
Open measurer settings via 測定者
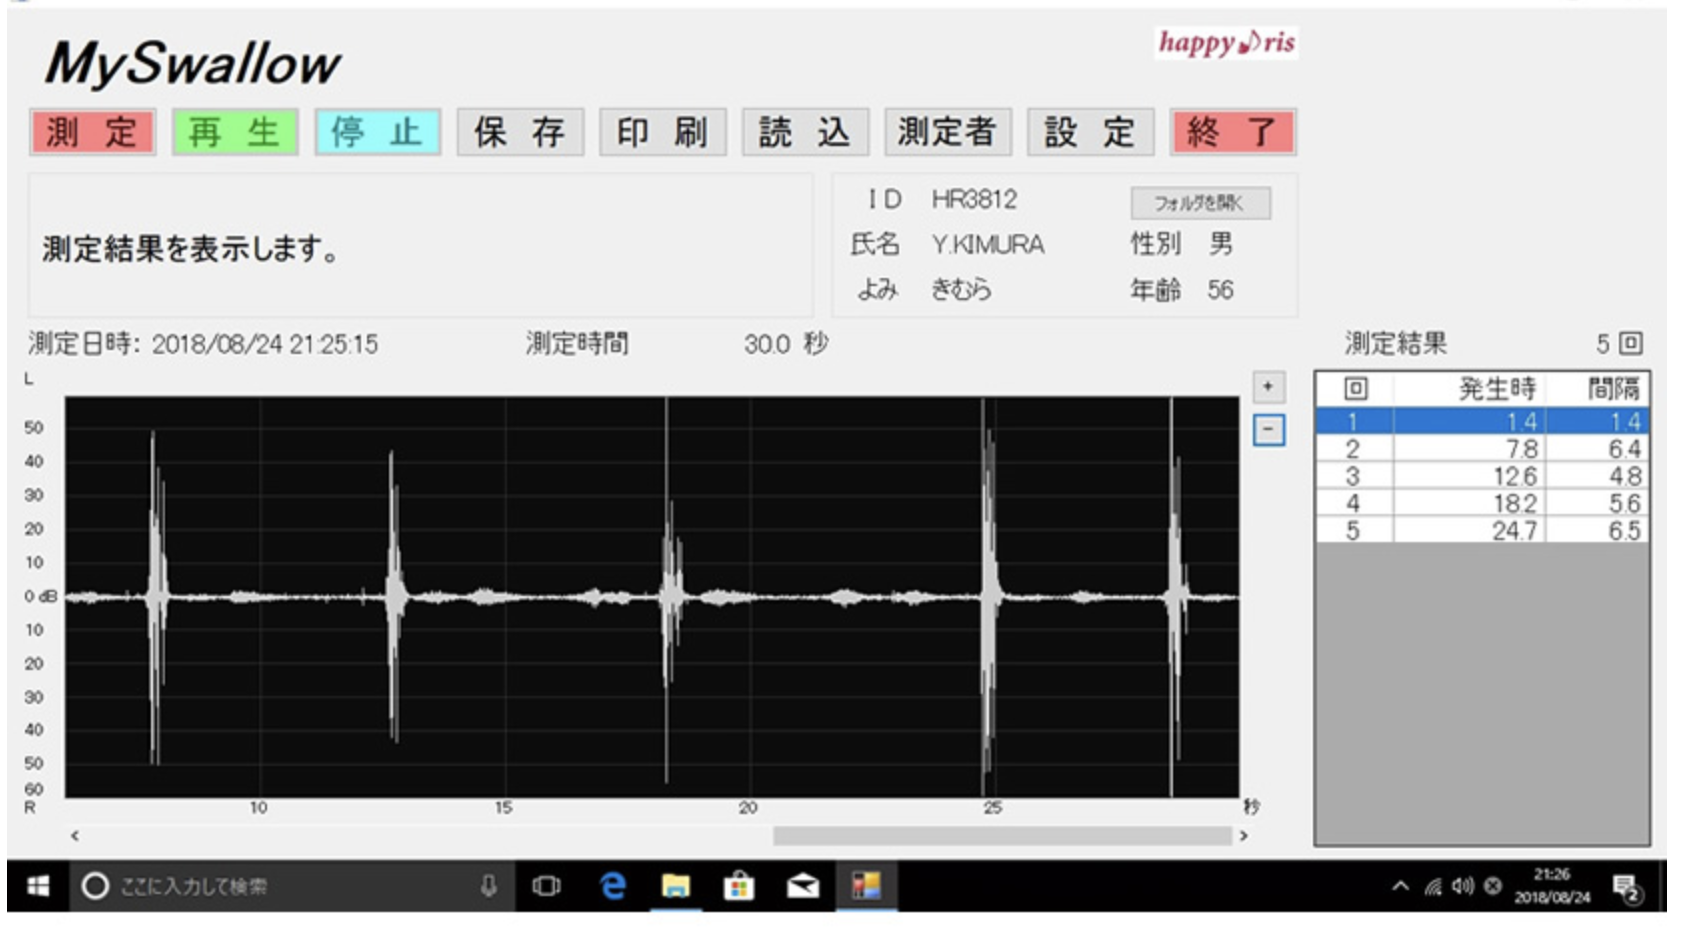click(945, 131)
